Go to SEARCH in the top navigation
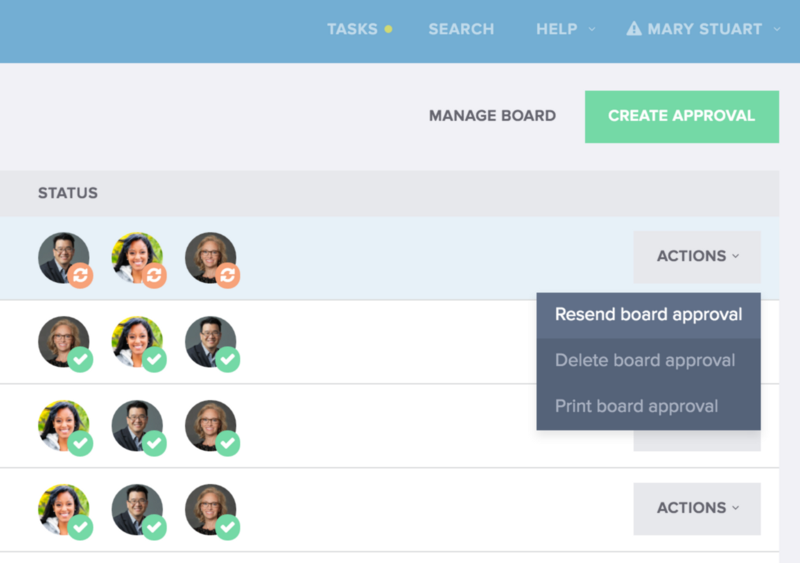This screenshot has width=800, height=563. click(x=461, y=29)
